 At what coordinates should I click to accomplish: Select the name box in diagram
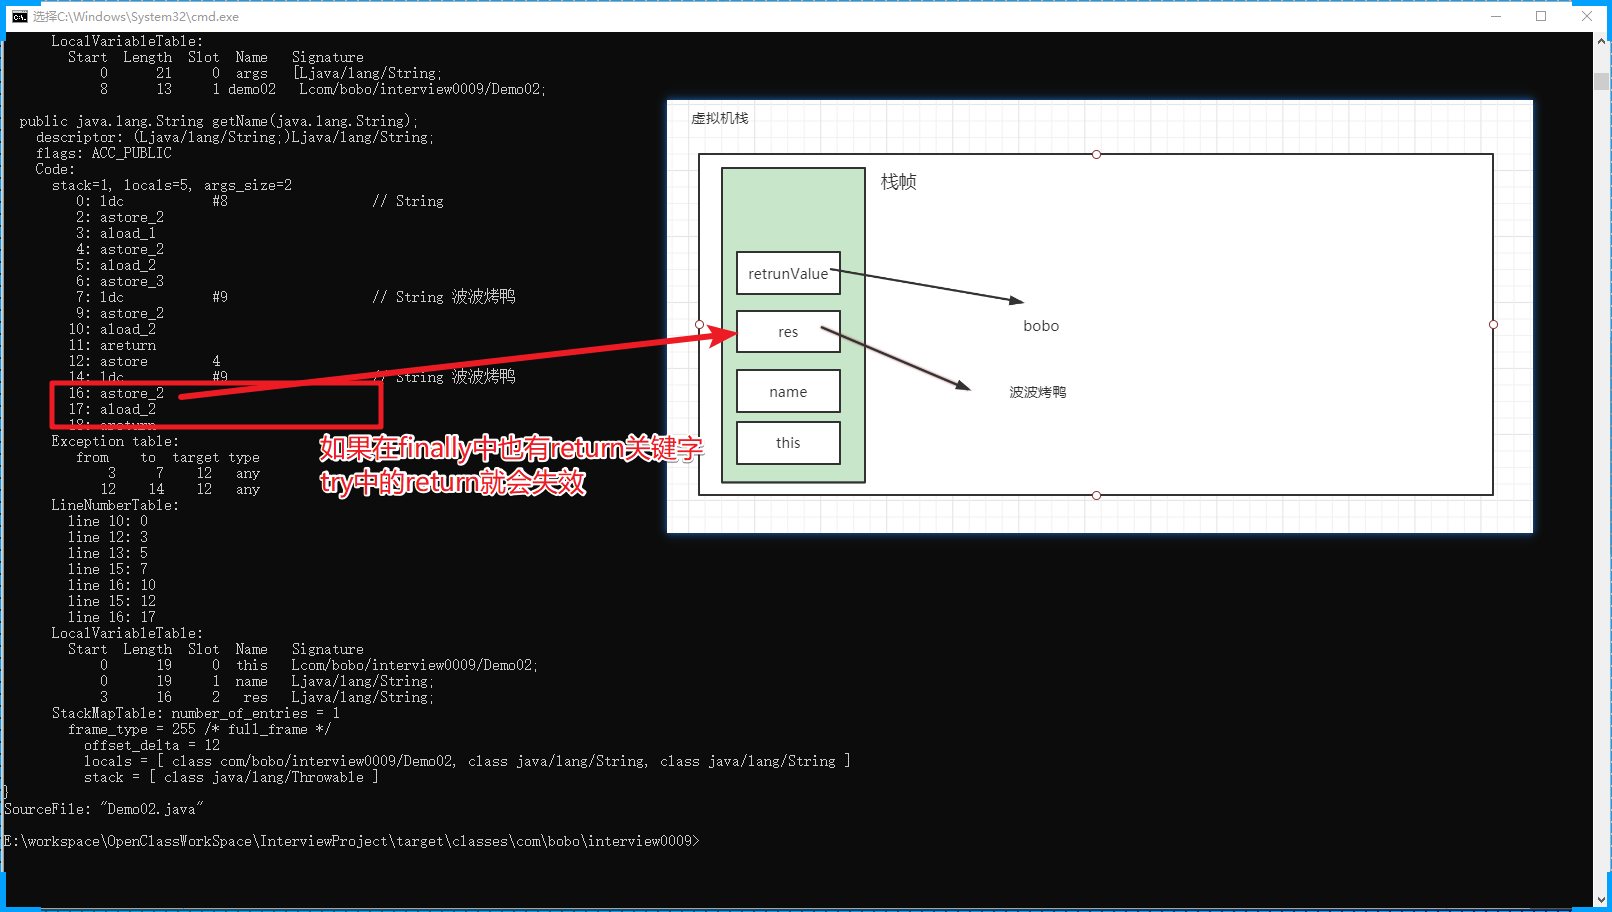(x=788, y=391)
